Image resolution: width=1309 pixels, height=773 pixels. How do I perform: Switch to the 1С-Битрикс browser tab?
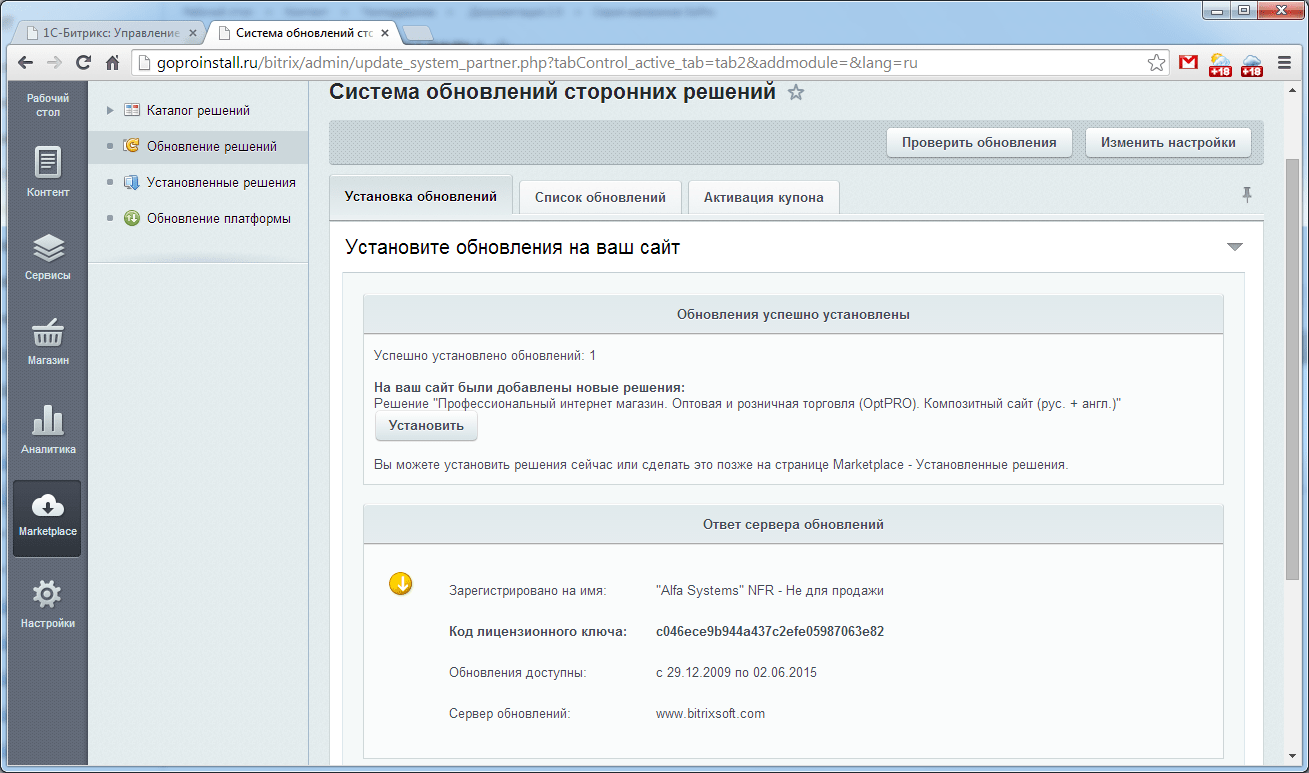coord(110,33)
